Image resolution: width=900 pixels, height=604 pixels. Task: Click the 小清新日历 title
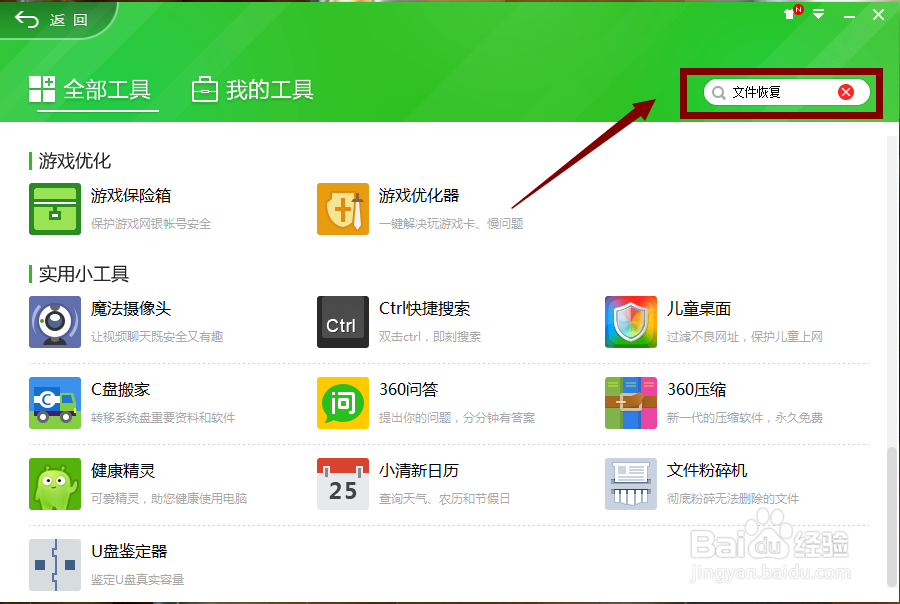pyautogui.click(x=419, y=471)
